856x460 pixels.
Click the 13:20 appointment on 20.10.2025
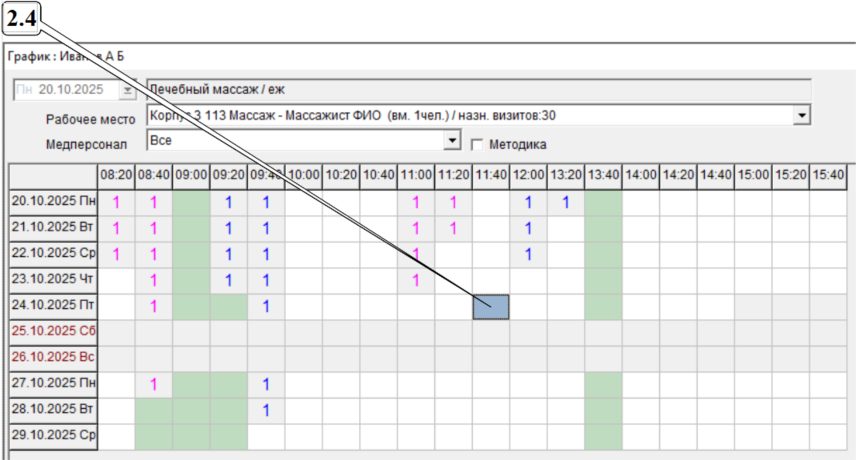click(565, 203)
